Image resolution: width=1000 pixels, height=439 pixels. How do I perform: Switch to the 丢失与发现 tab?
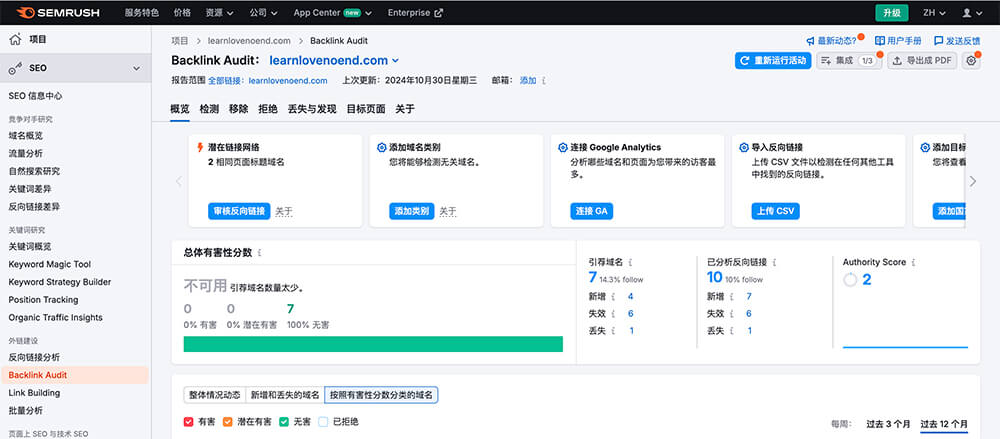(312, 109)
